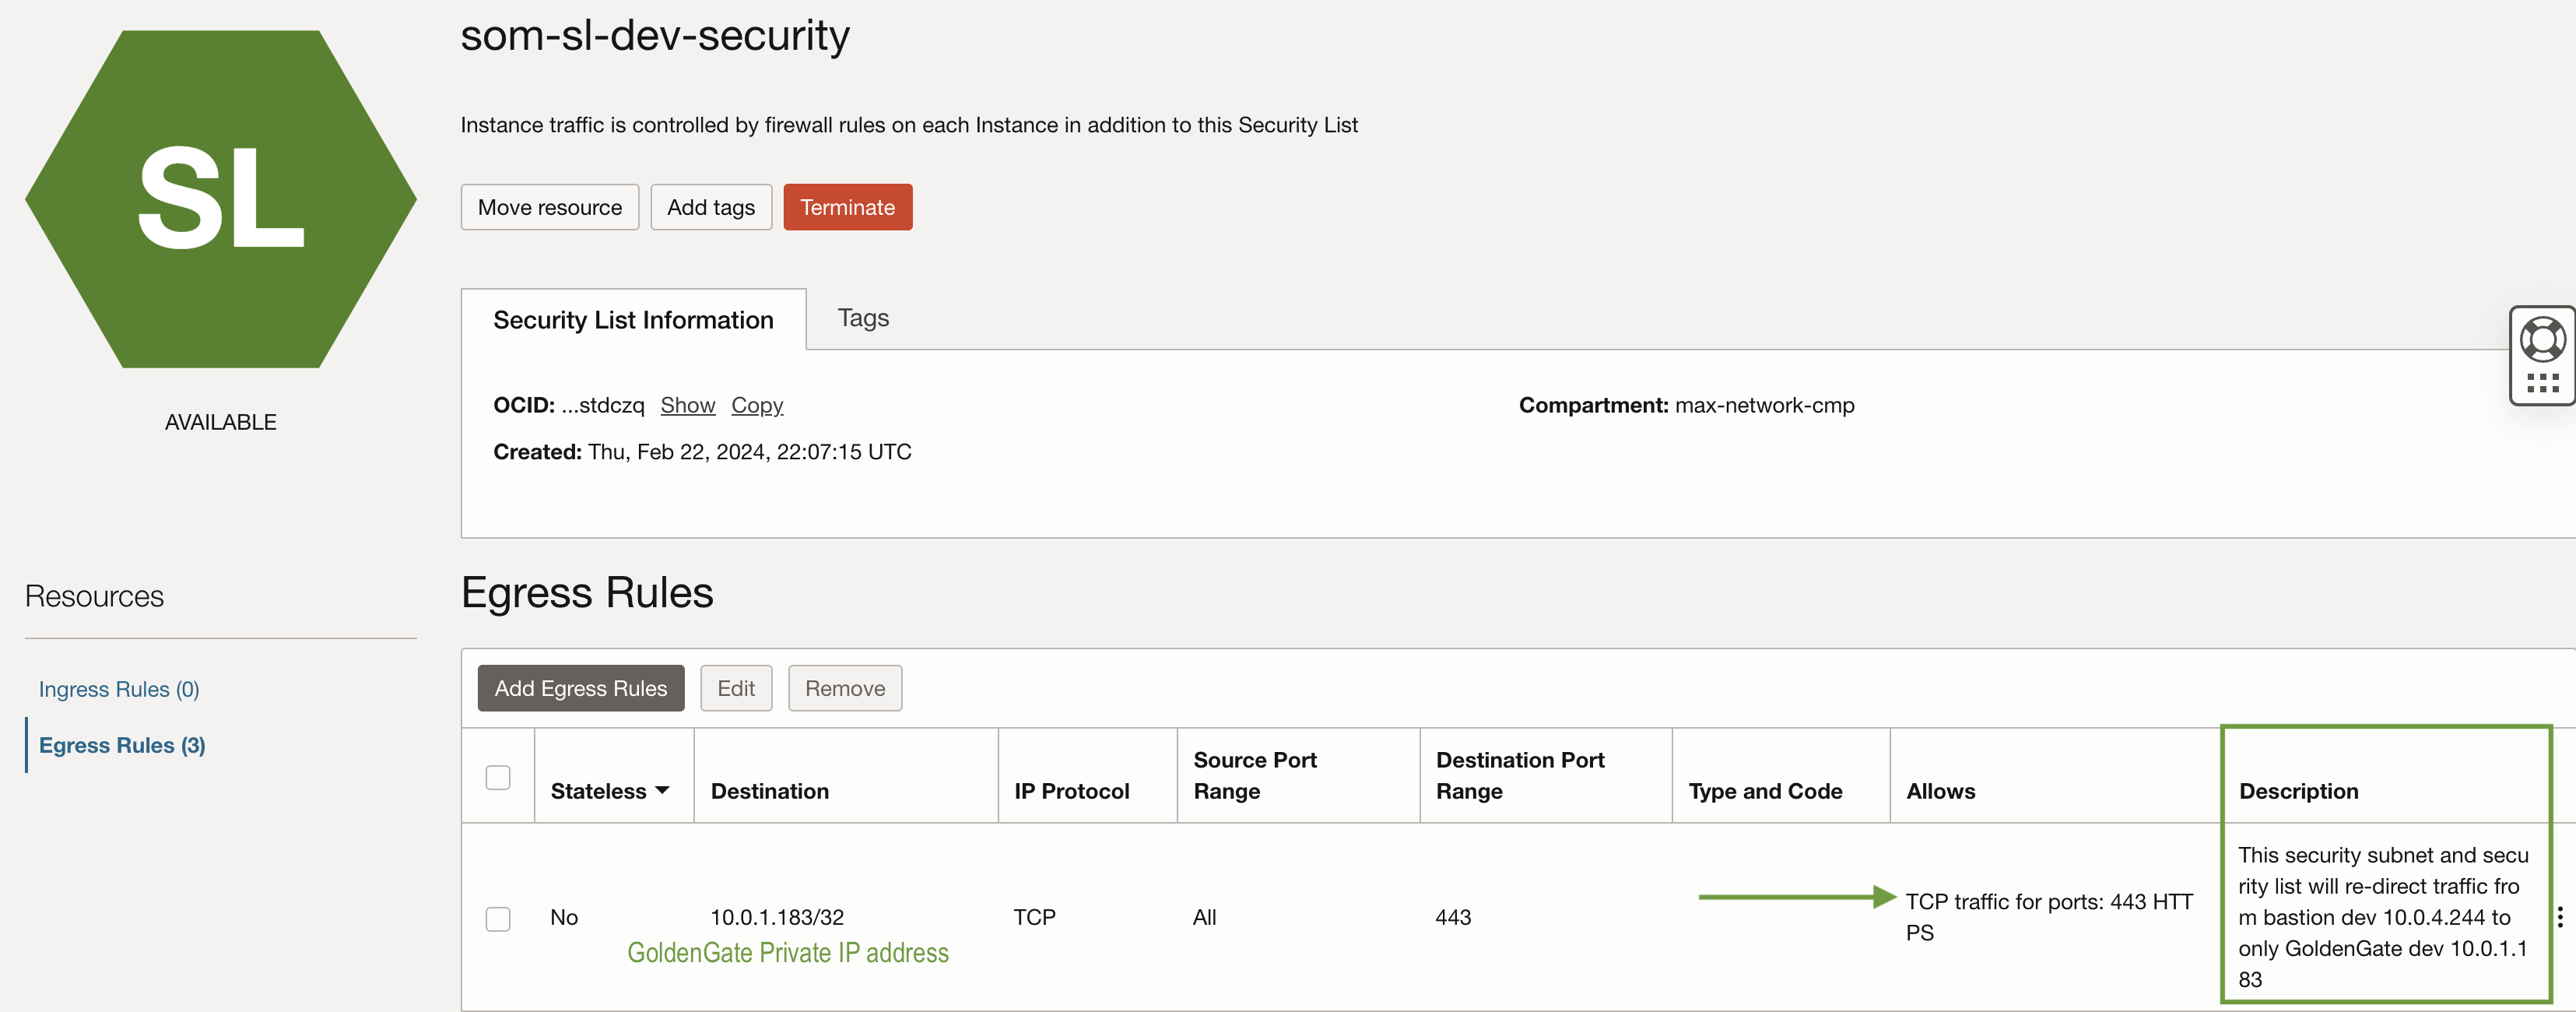Copy the OCID value
The width and height of the screenshot is (2576, 1012).
757,405
